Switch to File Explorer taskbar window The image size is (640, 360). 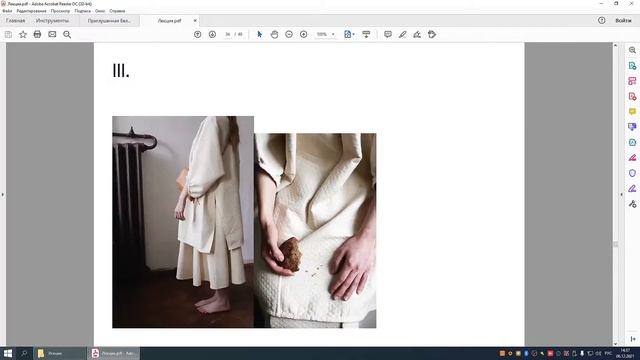[x=60, y=353]
